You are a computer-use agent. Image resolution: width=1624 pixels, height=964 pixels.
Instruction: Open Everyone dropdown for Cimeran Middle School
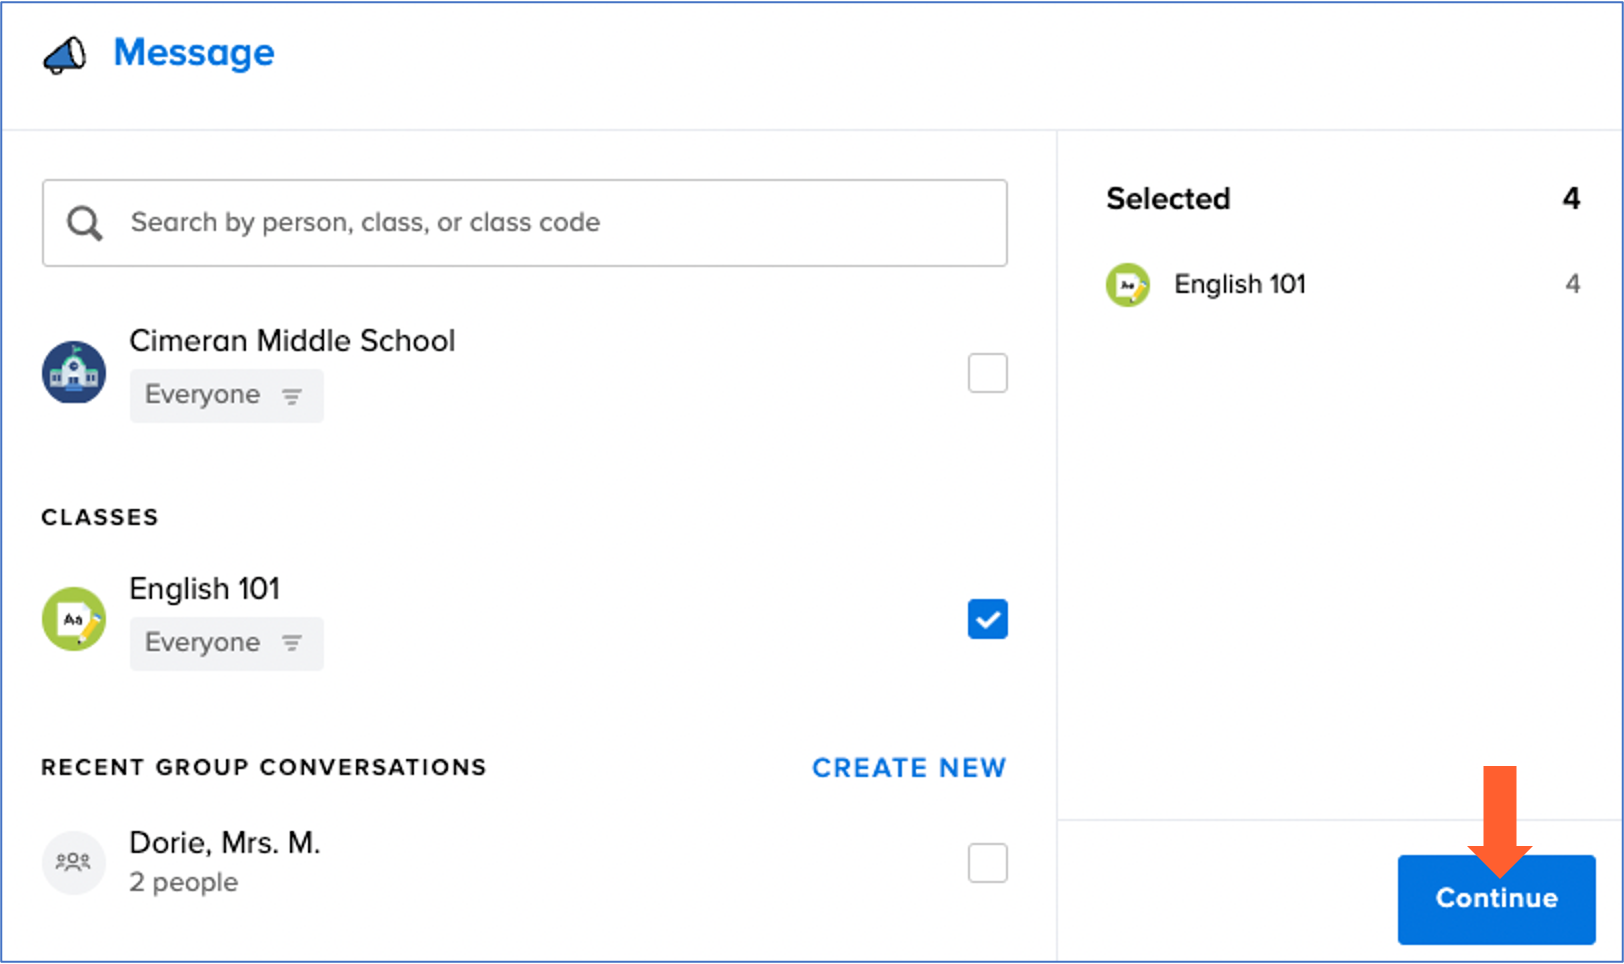click(x=225, y=396)
